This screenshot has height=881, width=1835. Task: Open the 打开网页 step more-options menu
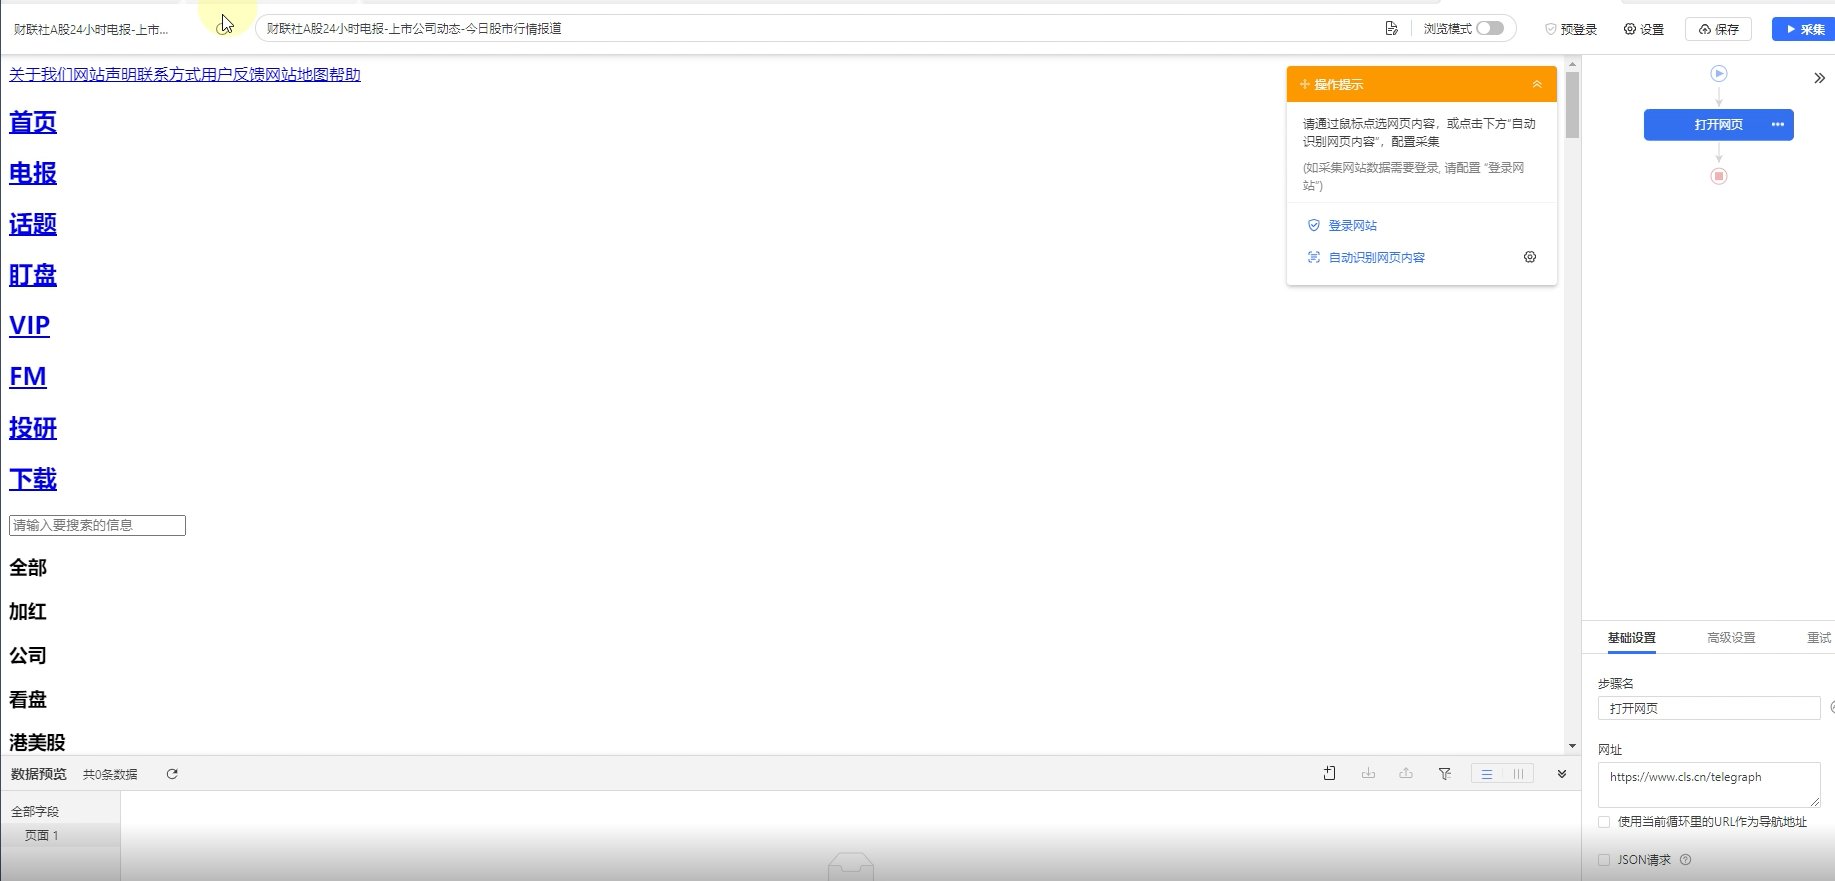pyautogui.click(x=1777, y=125)
